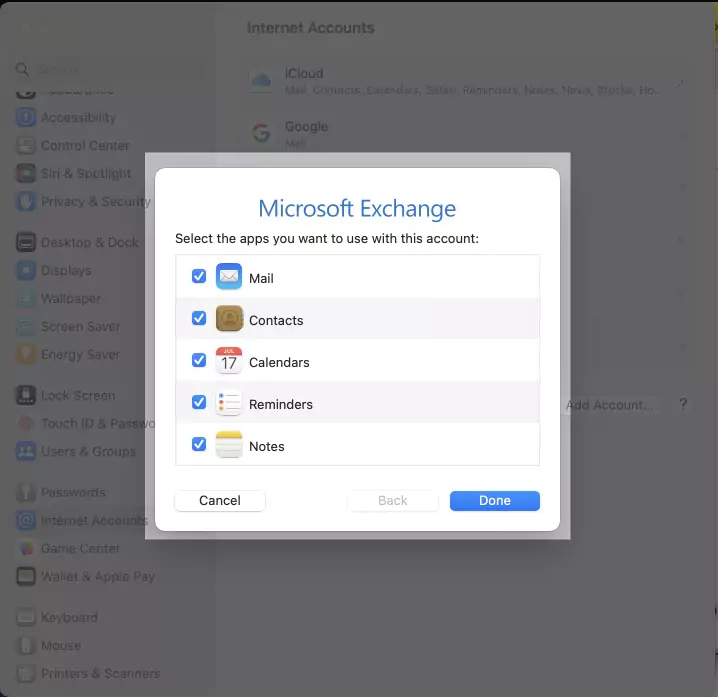This screenshot has width=718, height=697.
Task: Click the Back button
Action: coord(392,501)
